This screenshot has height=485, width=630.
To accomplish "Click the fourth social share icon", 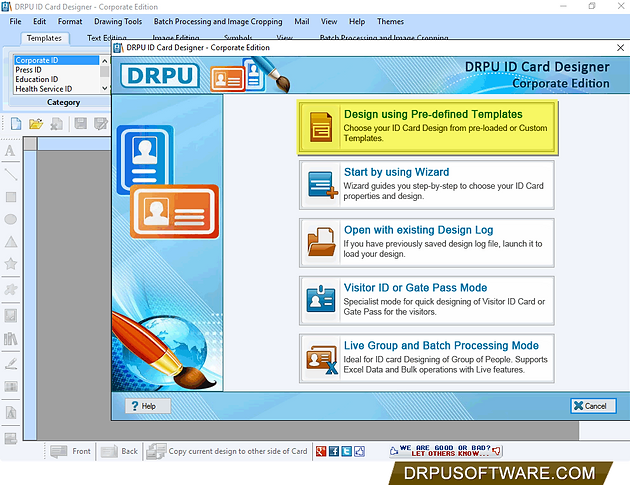I will [x=360, y=451].
